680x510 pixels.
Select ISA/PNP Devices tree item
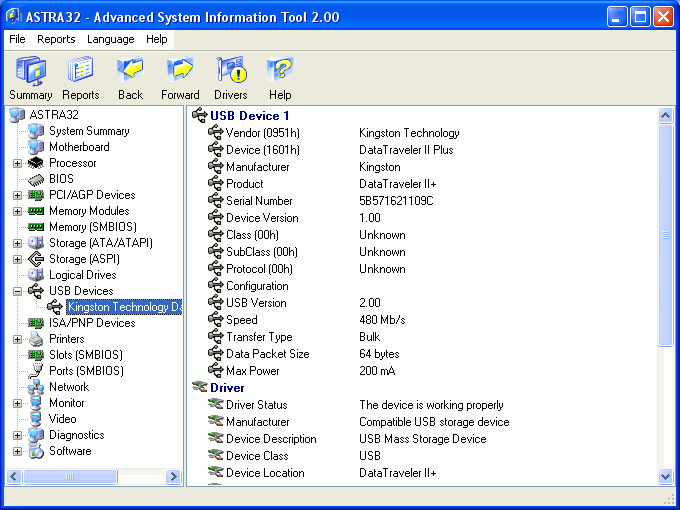click(92, 323)
